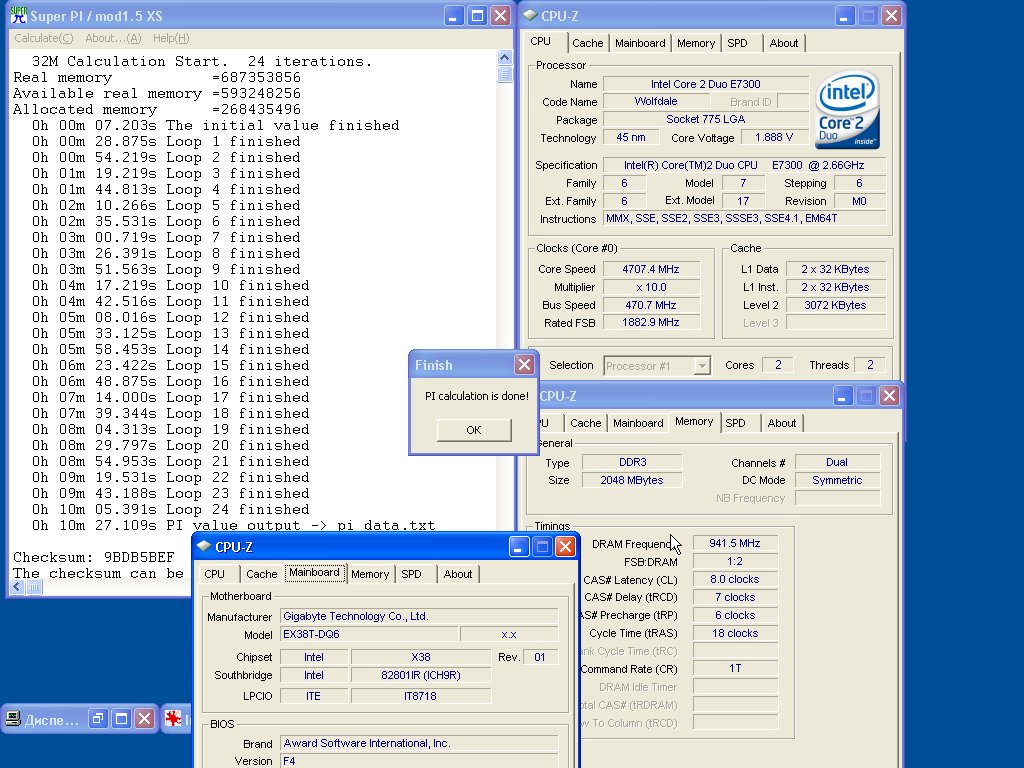This screenshot has height=768, width=1024.
Task: Confirm PI calculation done with OK
Action: point(474,430)
